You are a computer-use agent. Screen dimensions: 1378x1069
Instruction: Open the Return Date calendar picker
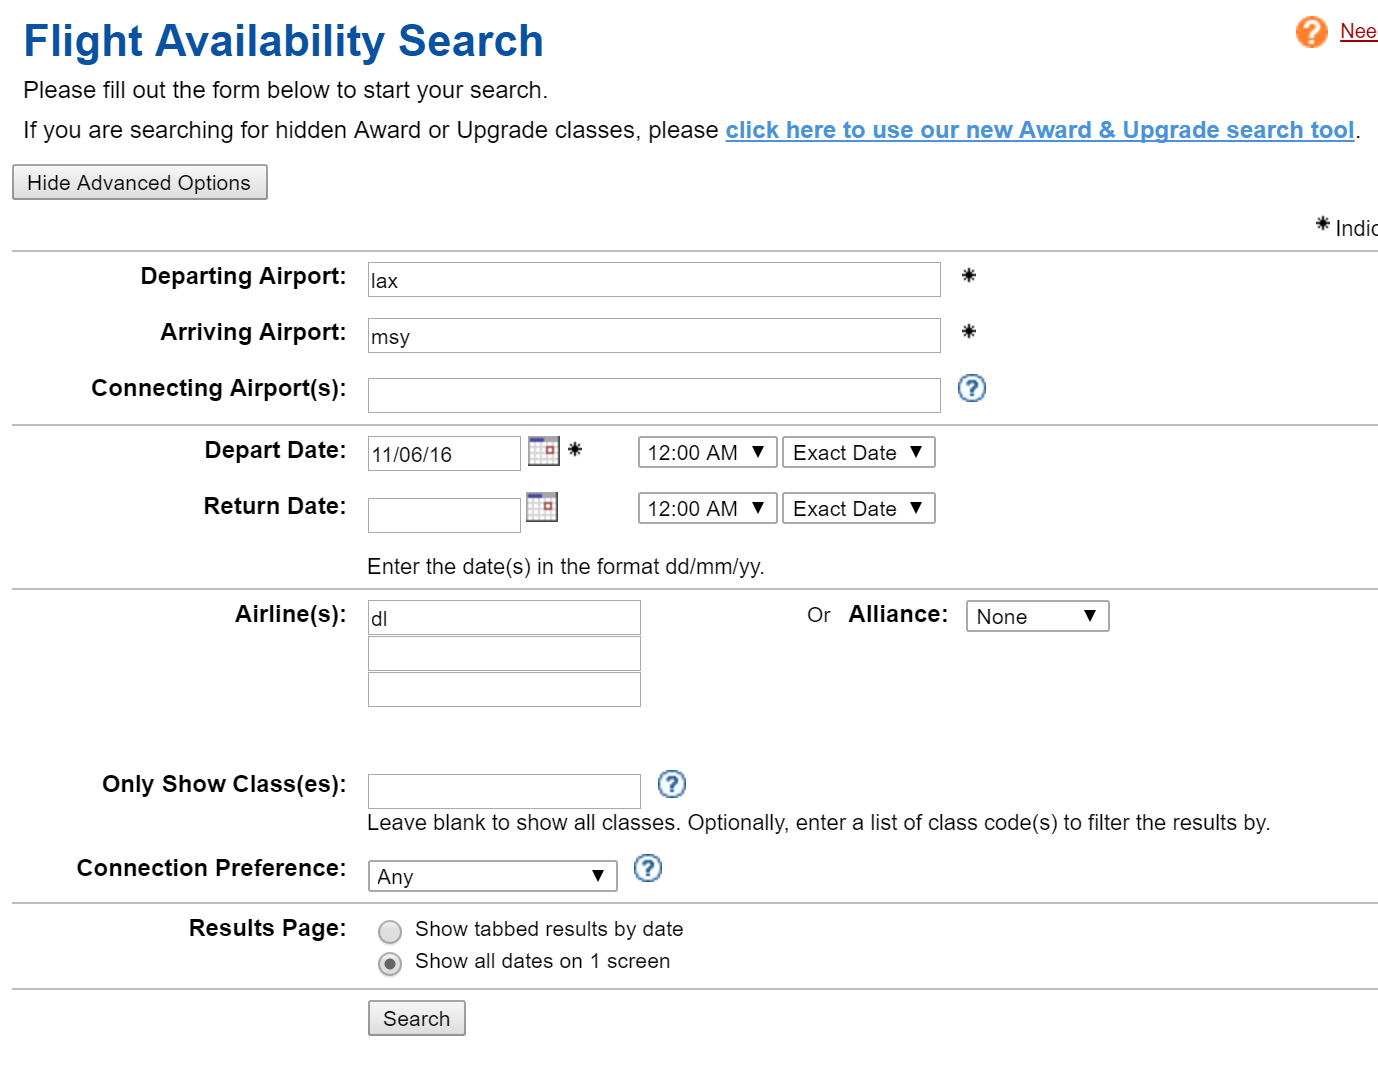click(541, 507)
